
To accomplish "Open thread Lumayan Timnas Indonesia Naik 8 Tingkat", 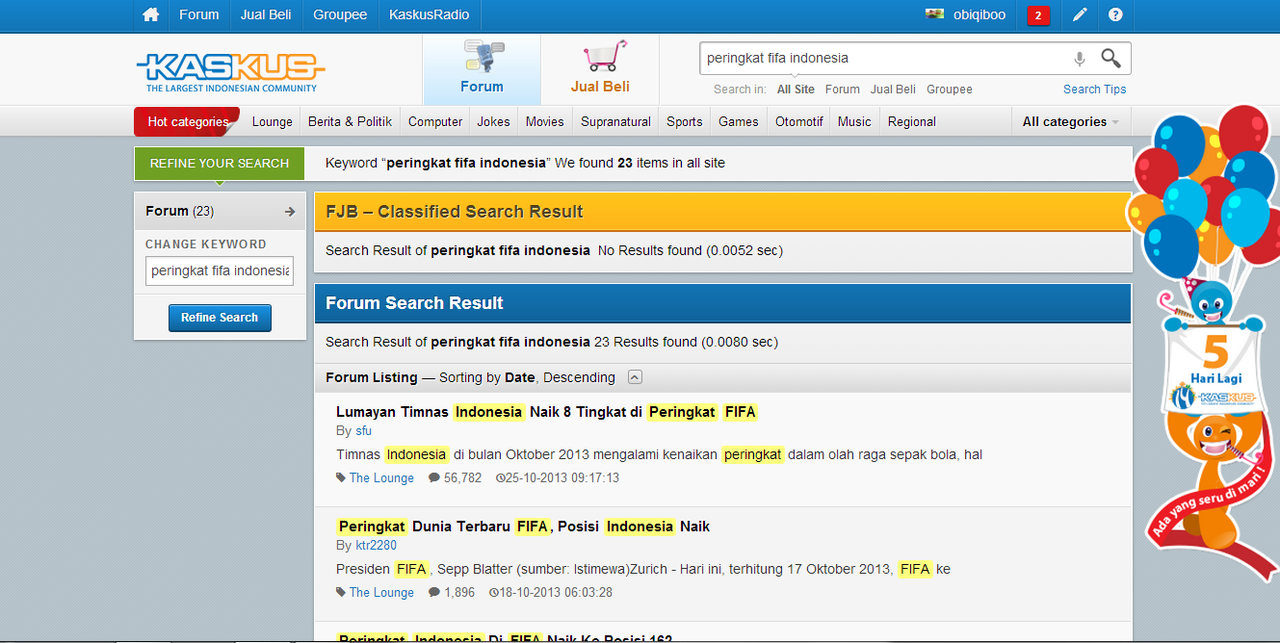I will coord(546,412).
